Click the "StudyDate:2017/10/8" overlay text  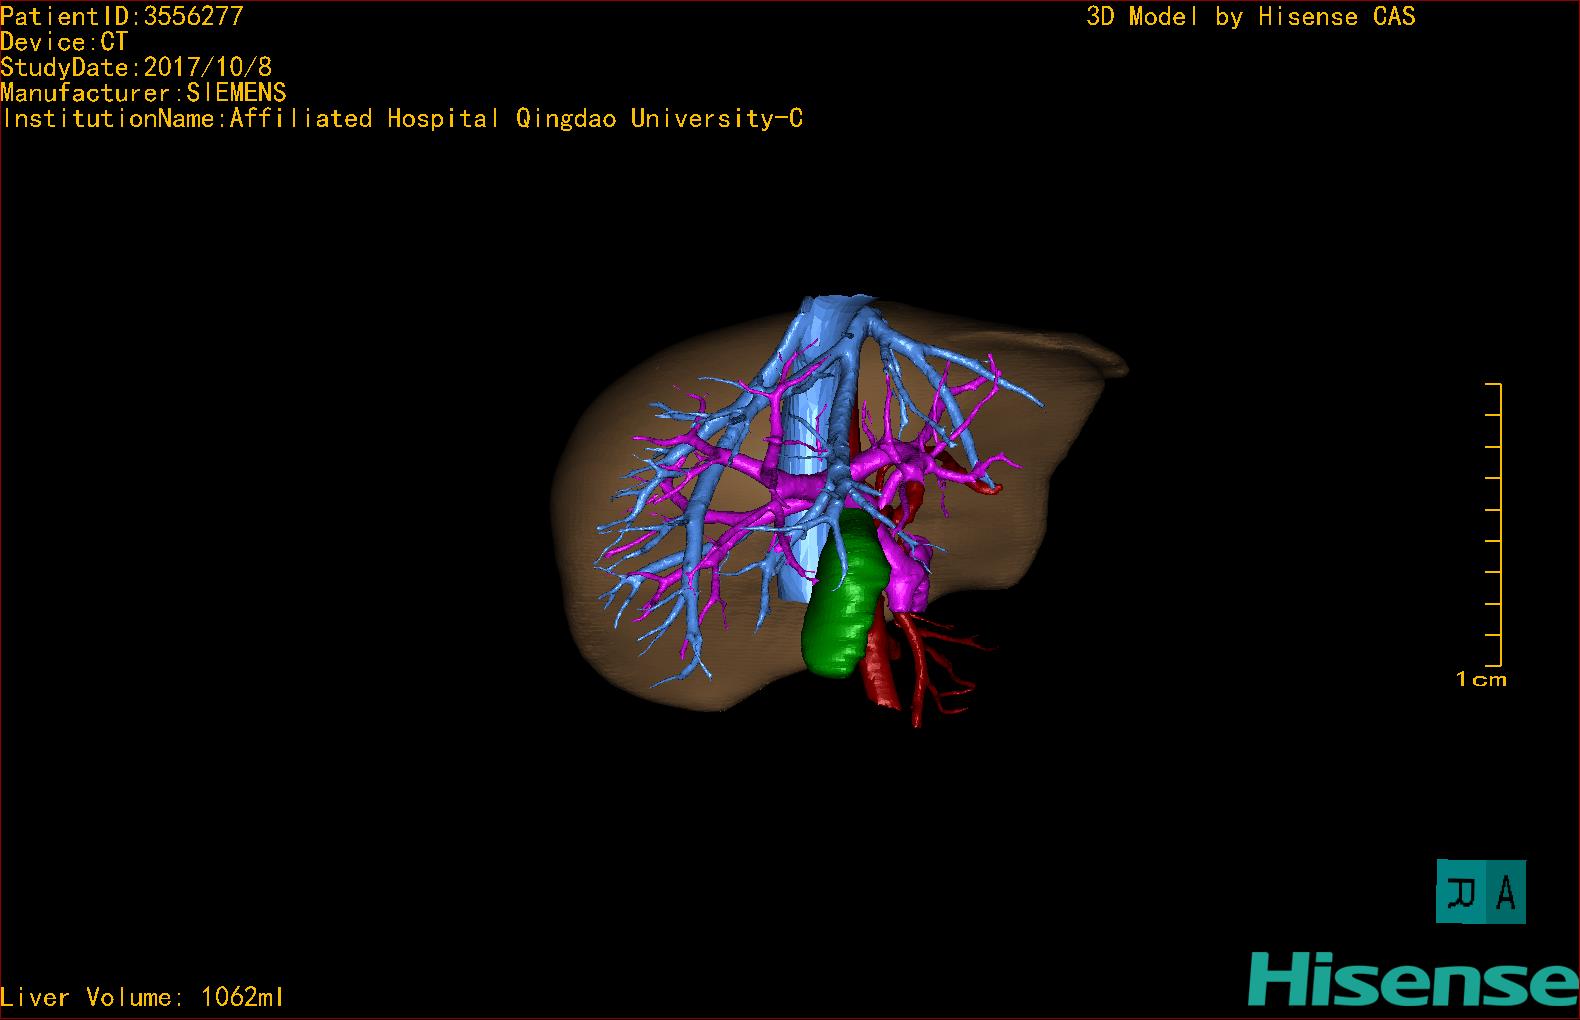pyautogui.click(x=136, y=67)
